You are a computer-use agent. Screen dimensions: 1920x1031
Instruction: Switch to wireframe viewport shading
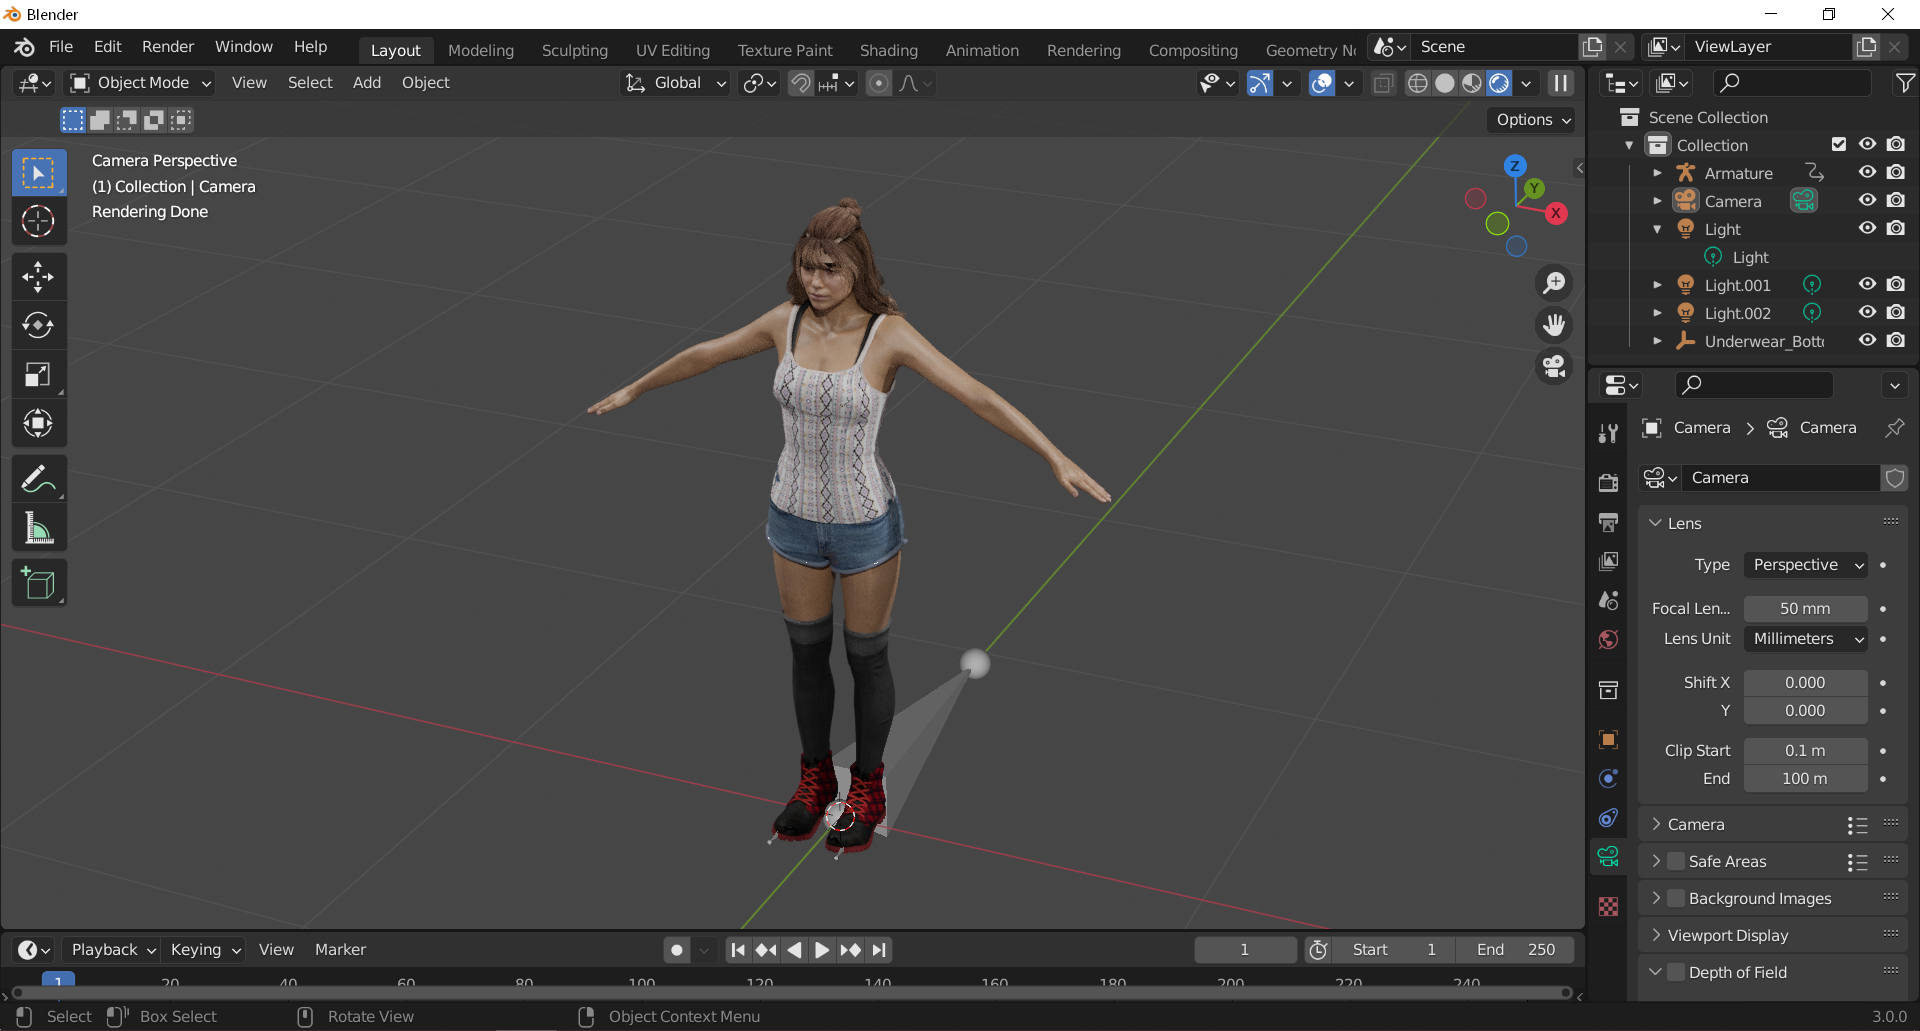[1418, 83]
